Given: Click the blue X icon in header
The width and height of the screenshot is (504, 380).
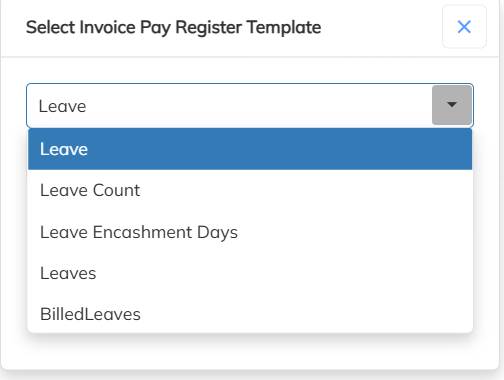Looking at the screenshot, I should 464,27.
